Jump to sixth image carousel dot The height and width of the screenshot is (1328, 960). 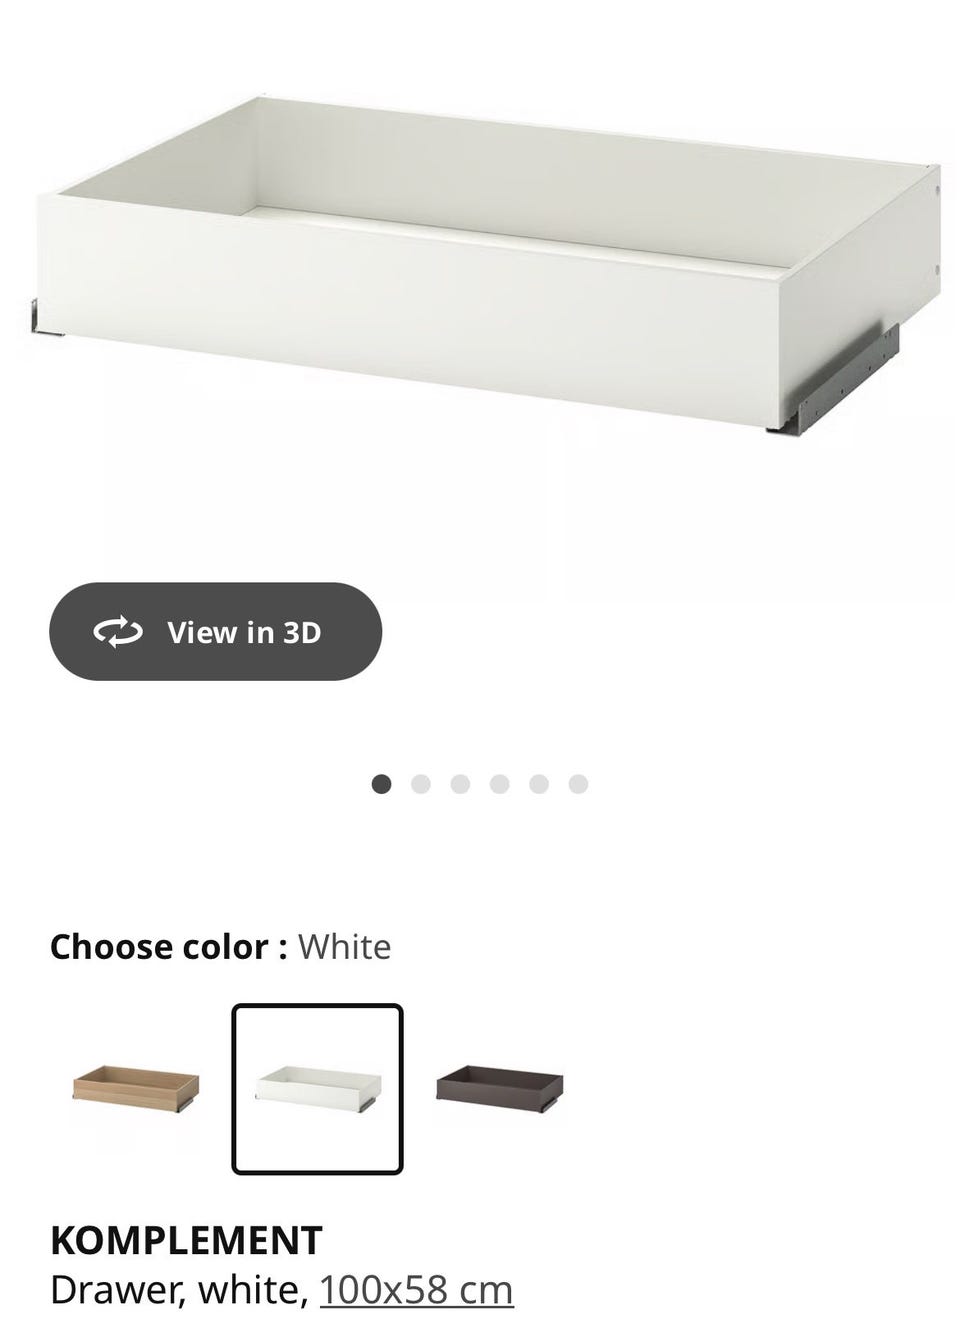click(578, 784)
